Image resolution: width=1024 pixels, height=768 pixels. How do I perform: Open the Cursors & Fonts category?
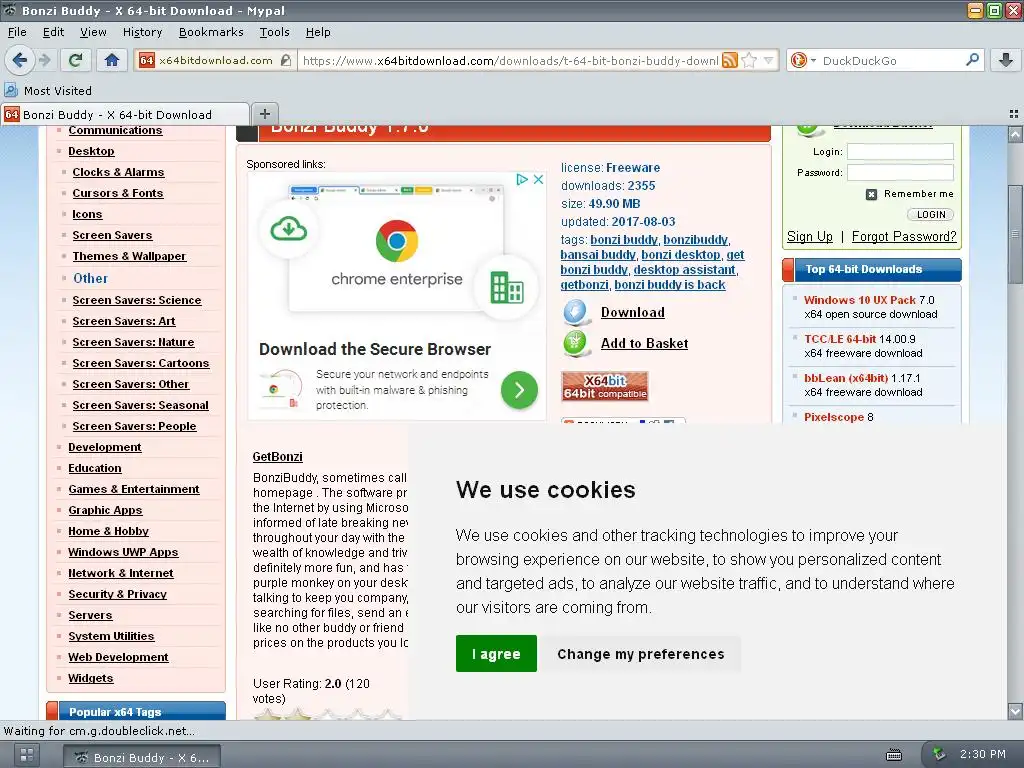(x=118, y=193)
